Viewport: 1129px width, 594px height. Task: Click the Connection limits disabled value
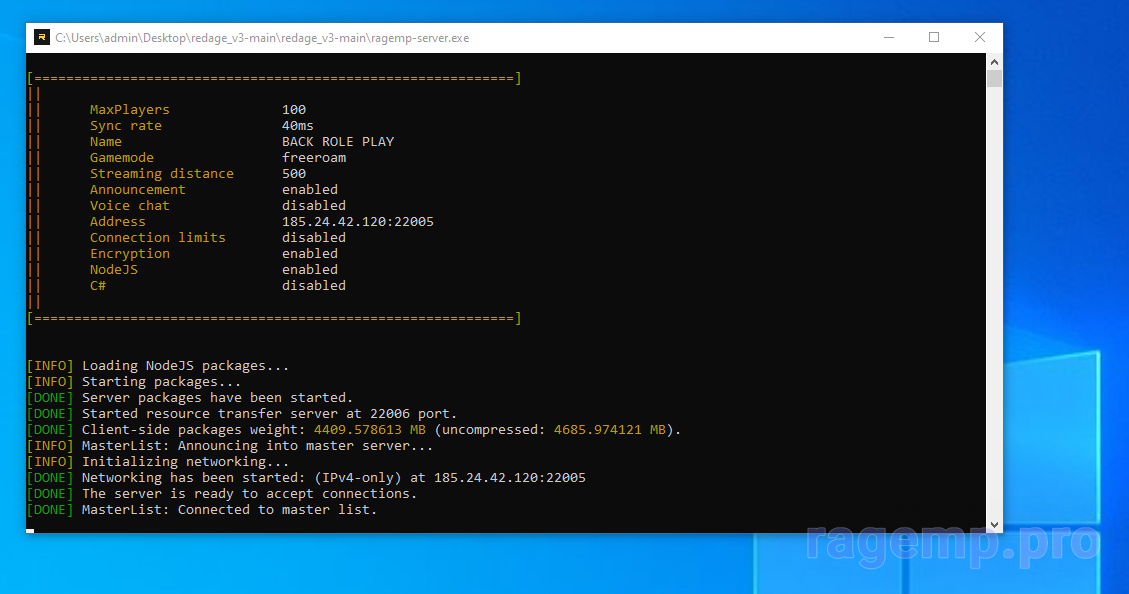click(314, 238)
